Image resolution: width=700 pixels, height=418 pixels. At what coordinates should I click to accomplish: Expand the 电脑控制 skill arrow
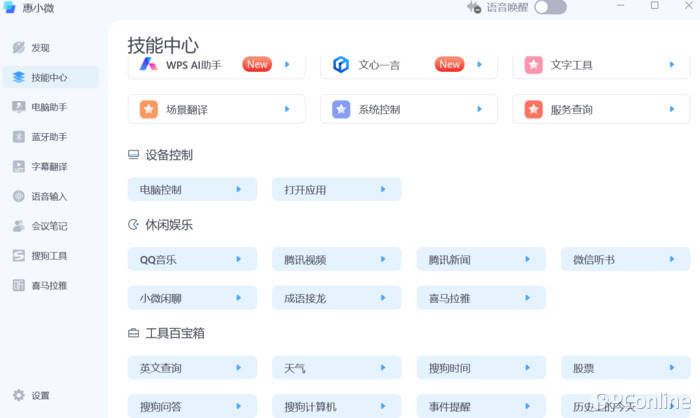[x=238, y=189]
